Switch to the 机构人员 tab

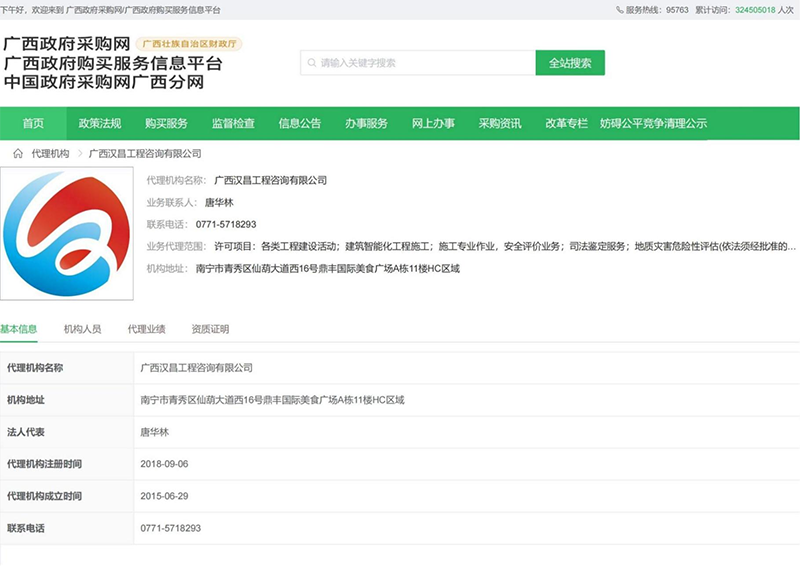[82, 329]
